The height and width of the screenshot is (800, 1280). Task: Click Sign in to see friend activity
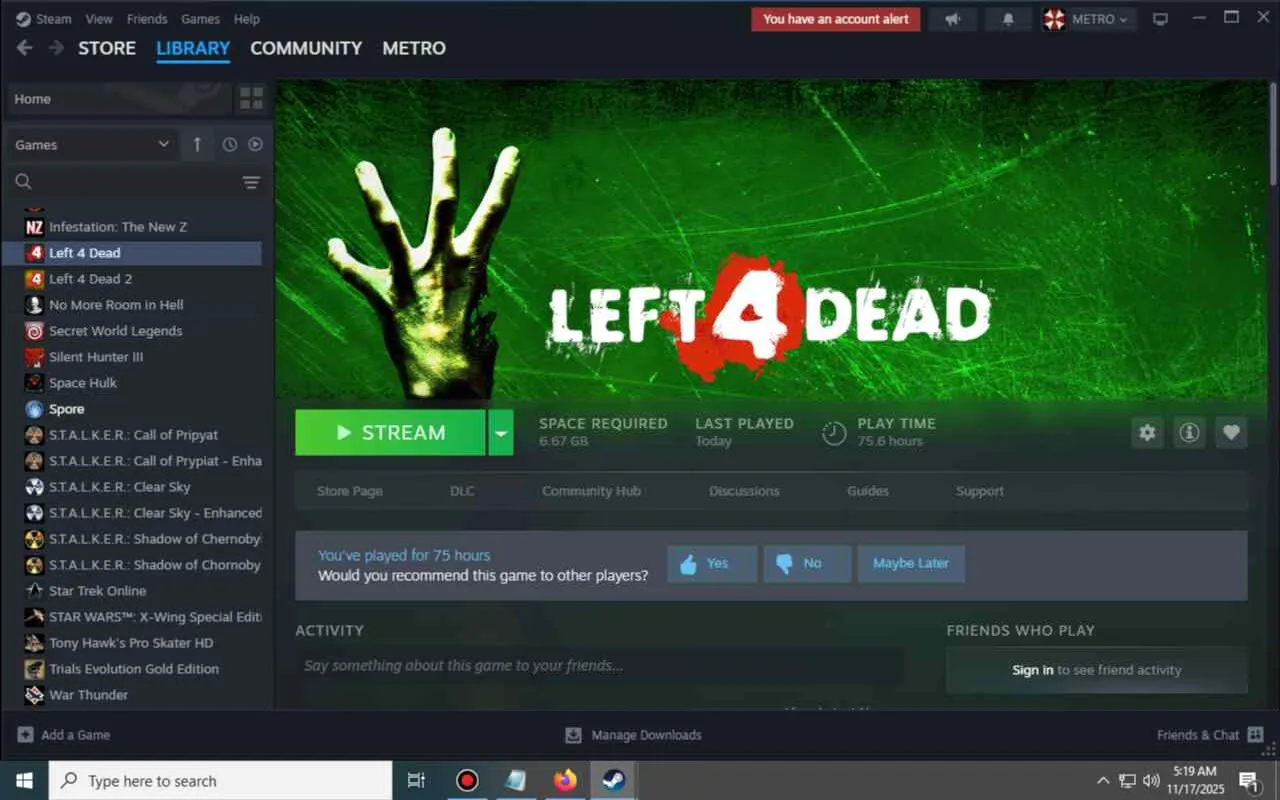(x=1032, y=670)
